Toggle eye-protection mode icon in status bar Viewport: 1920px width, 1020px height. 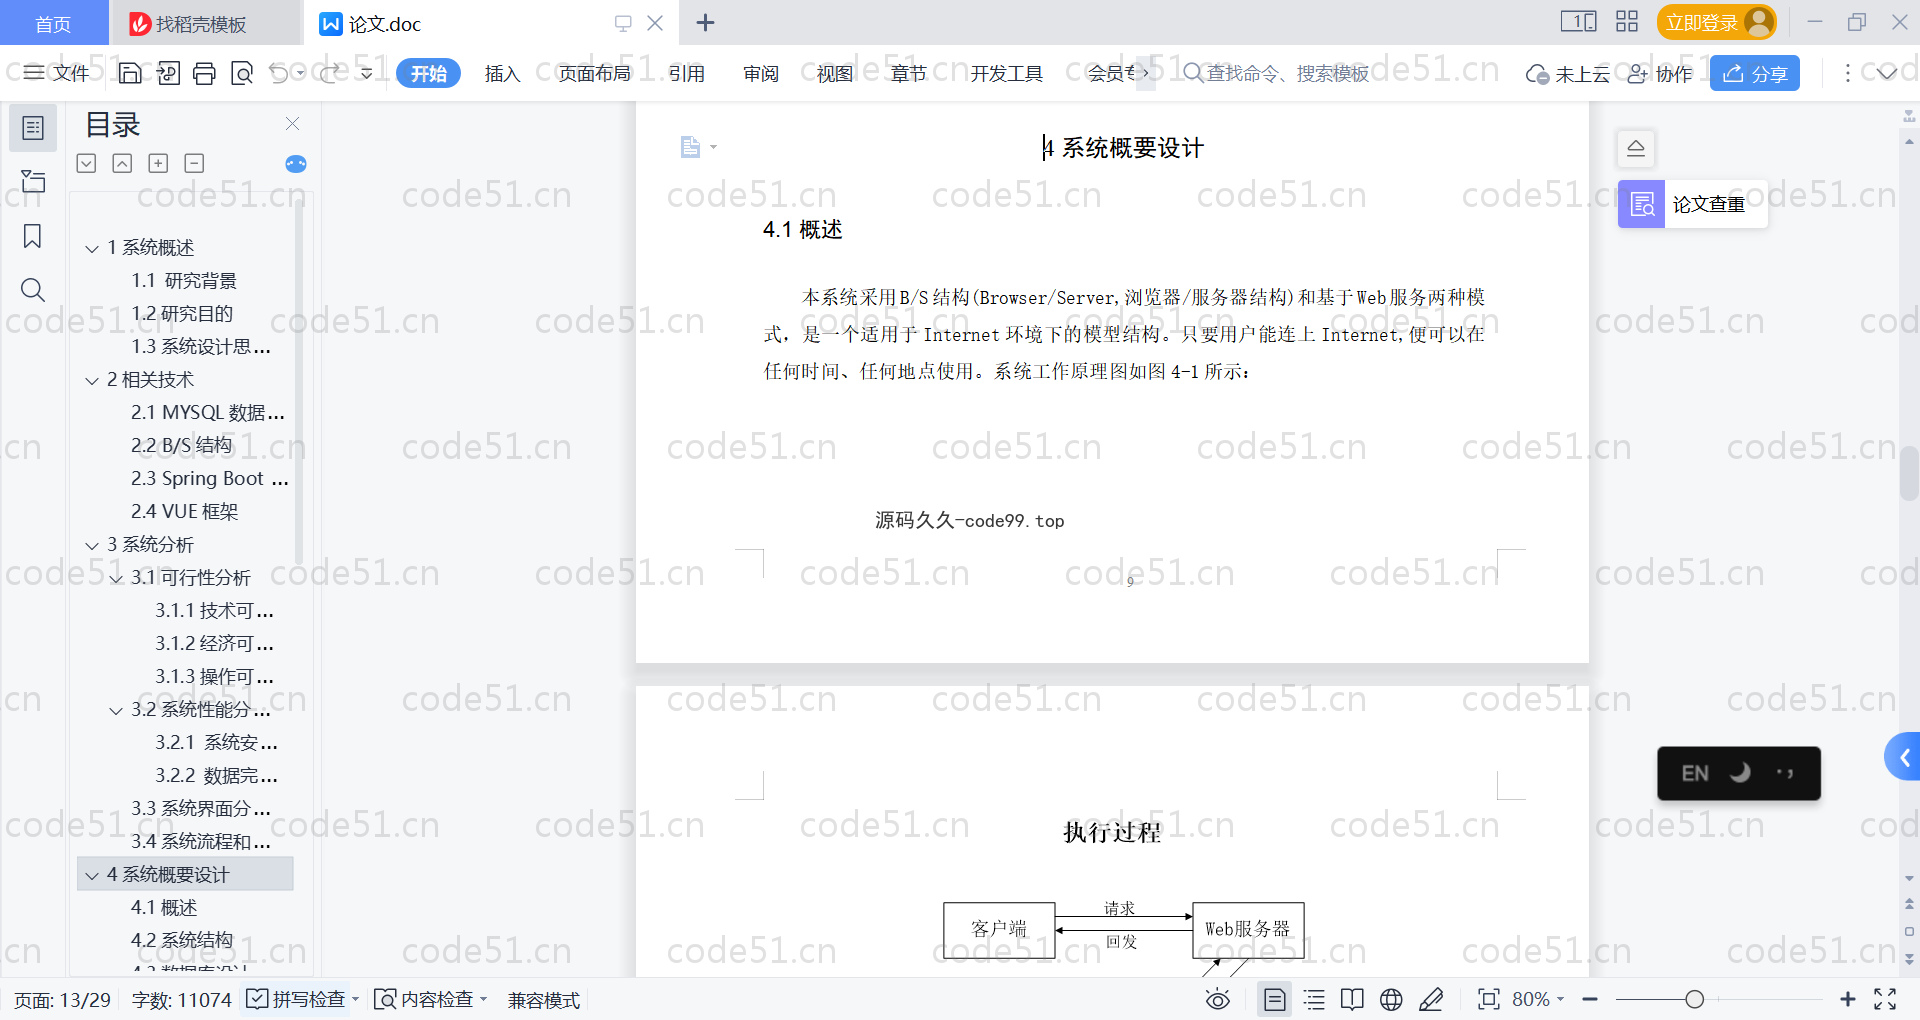(1217, 999)
